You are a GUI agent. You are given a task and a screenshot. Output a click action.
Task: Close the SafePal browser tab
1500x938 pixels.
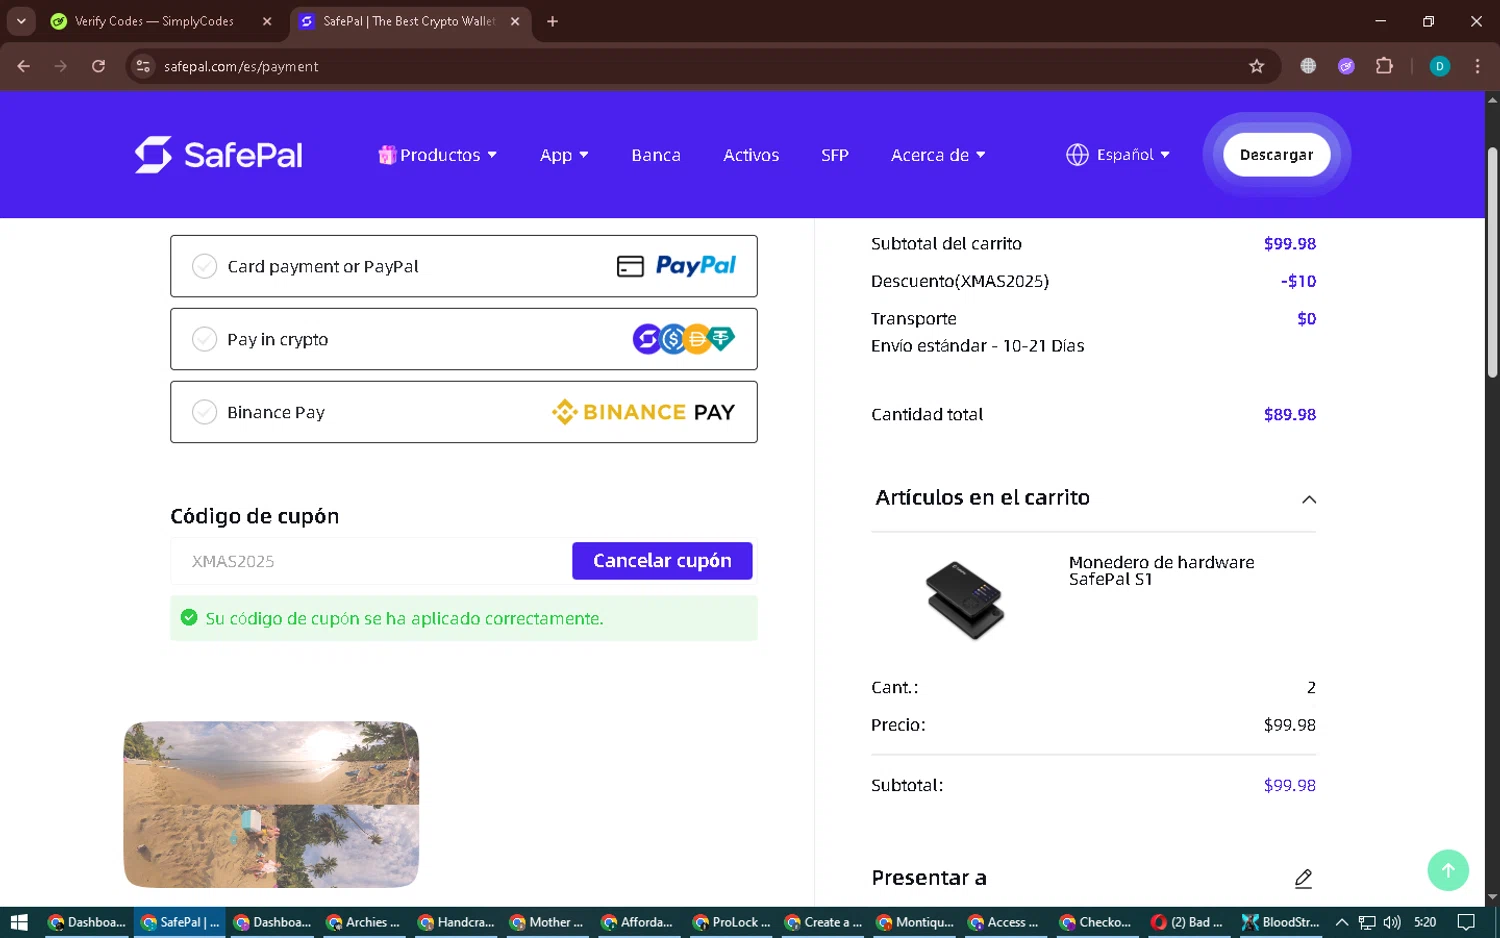coord(515,21)
